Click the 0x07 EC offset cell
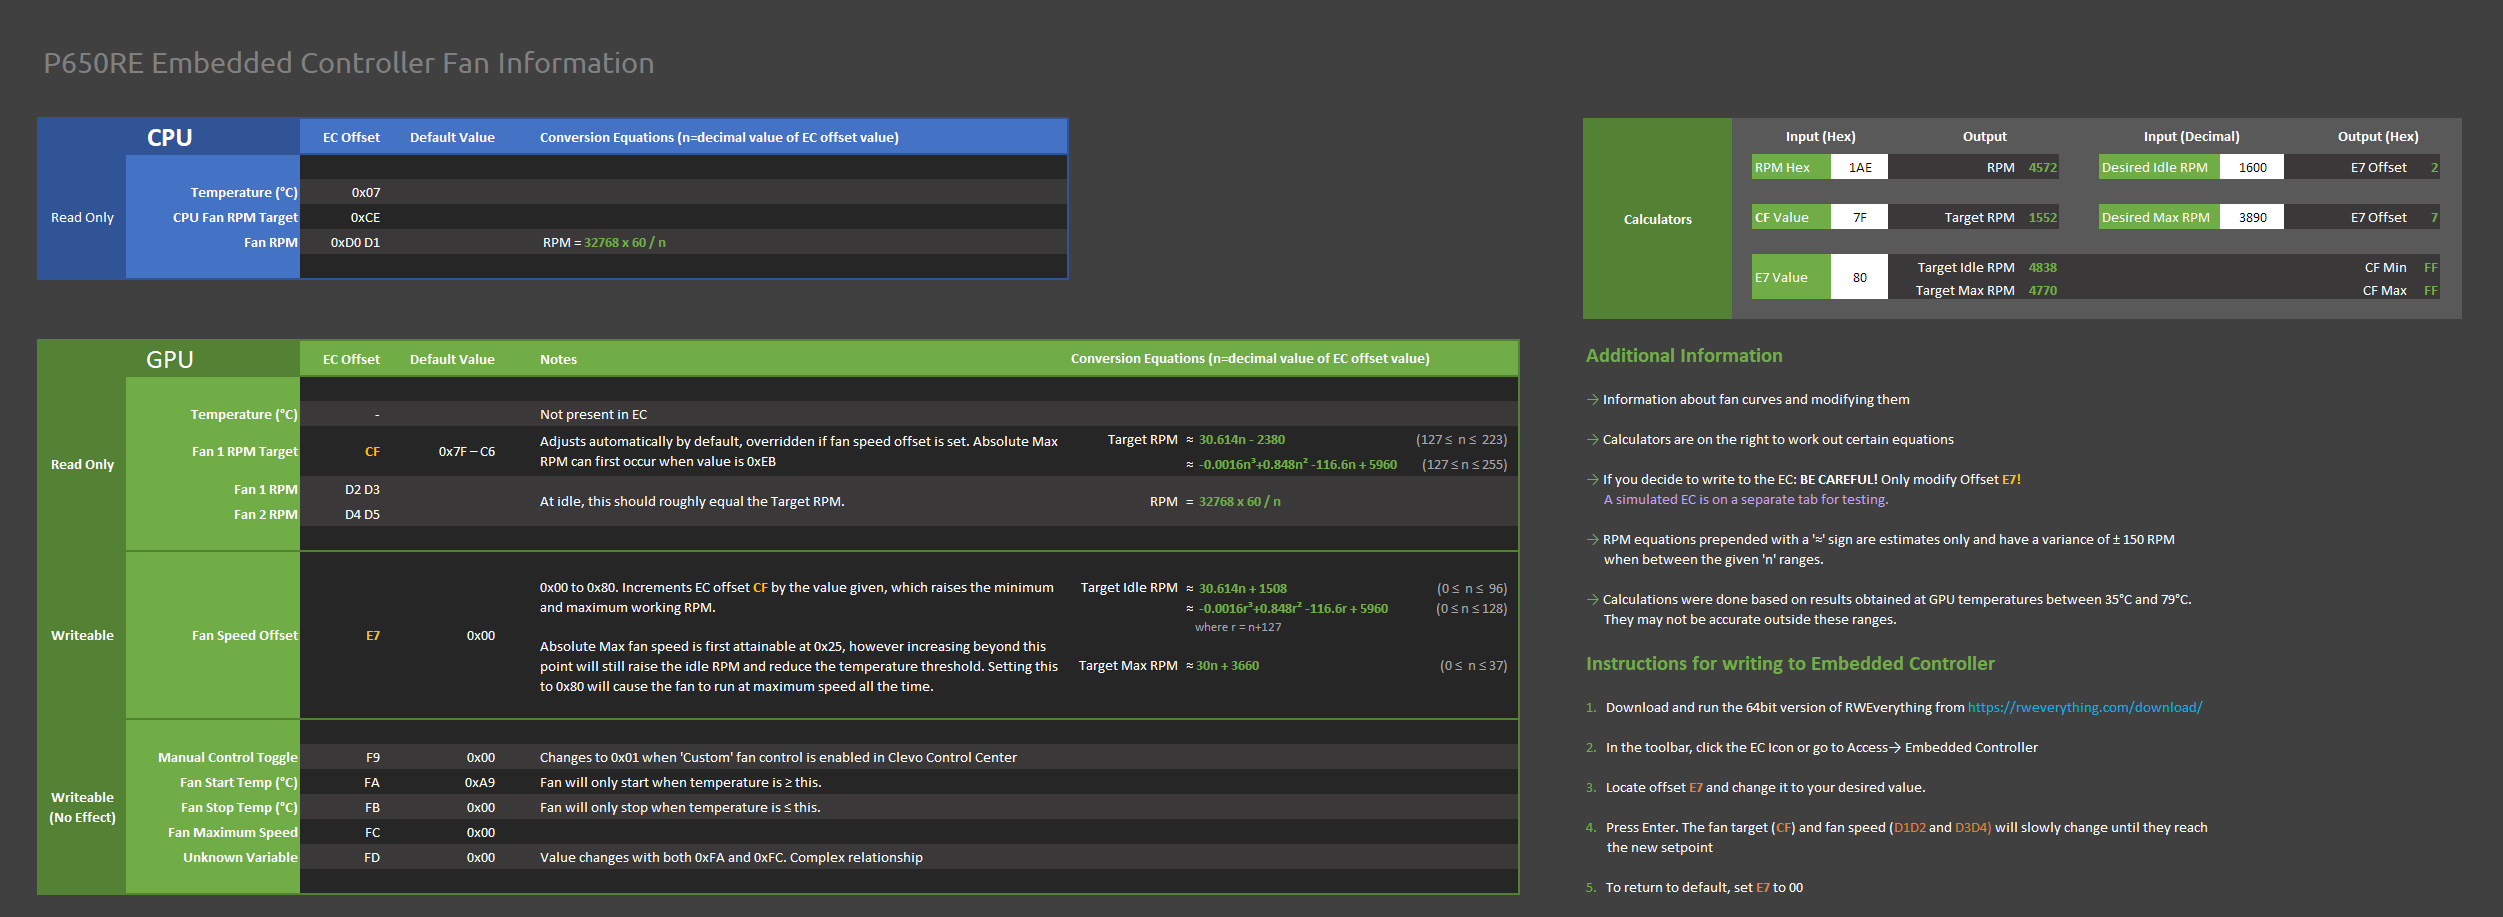Image resolution: width=2503 pixels, height=917 pixels. (x=365, y=192)
